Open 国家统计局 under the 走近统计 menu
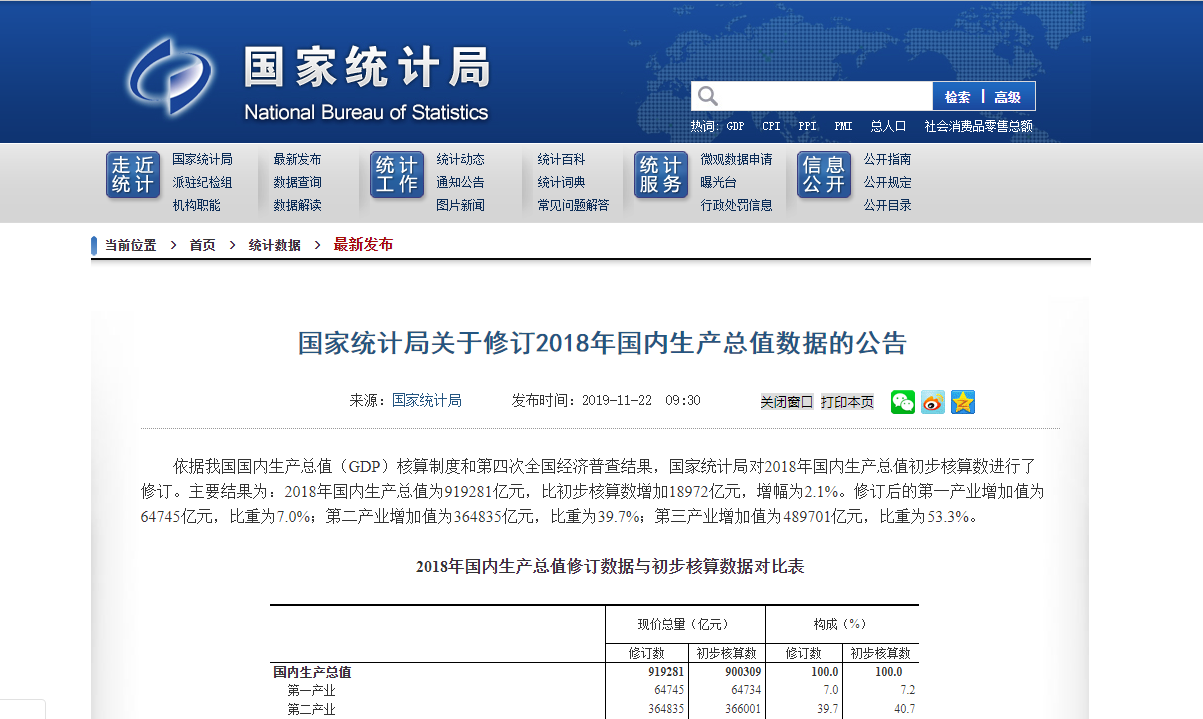 click(x=202, y=159)
